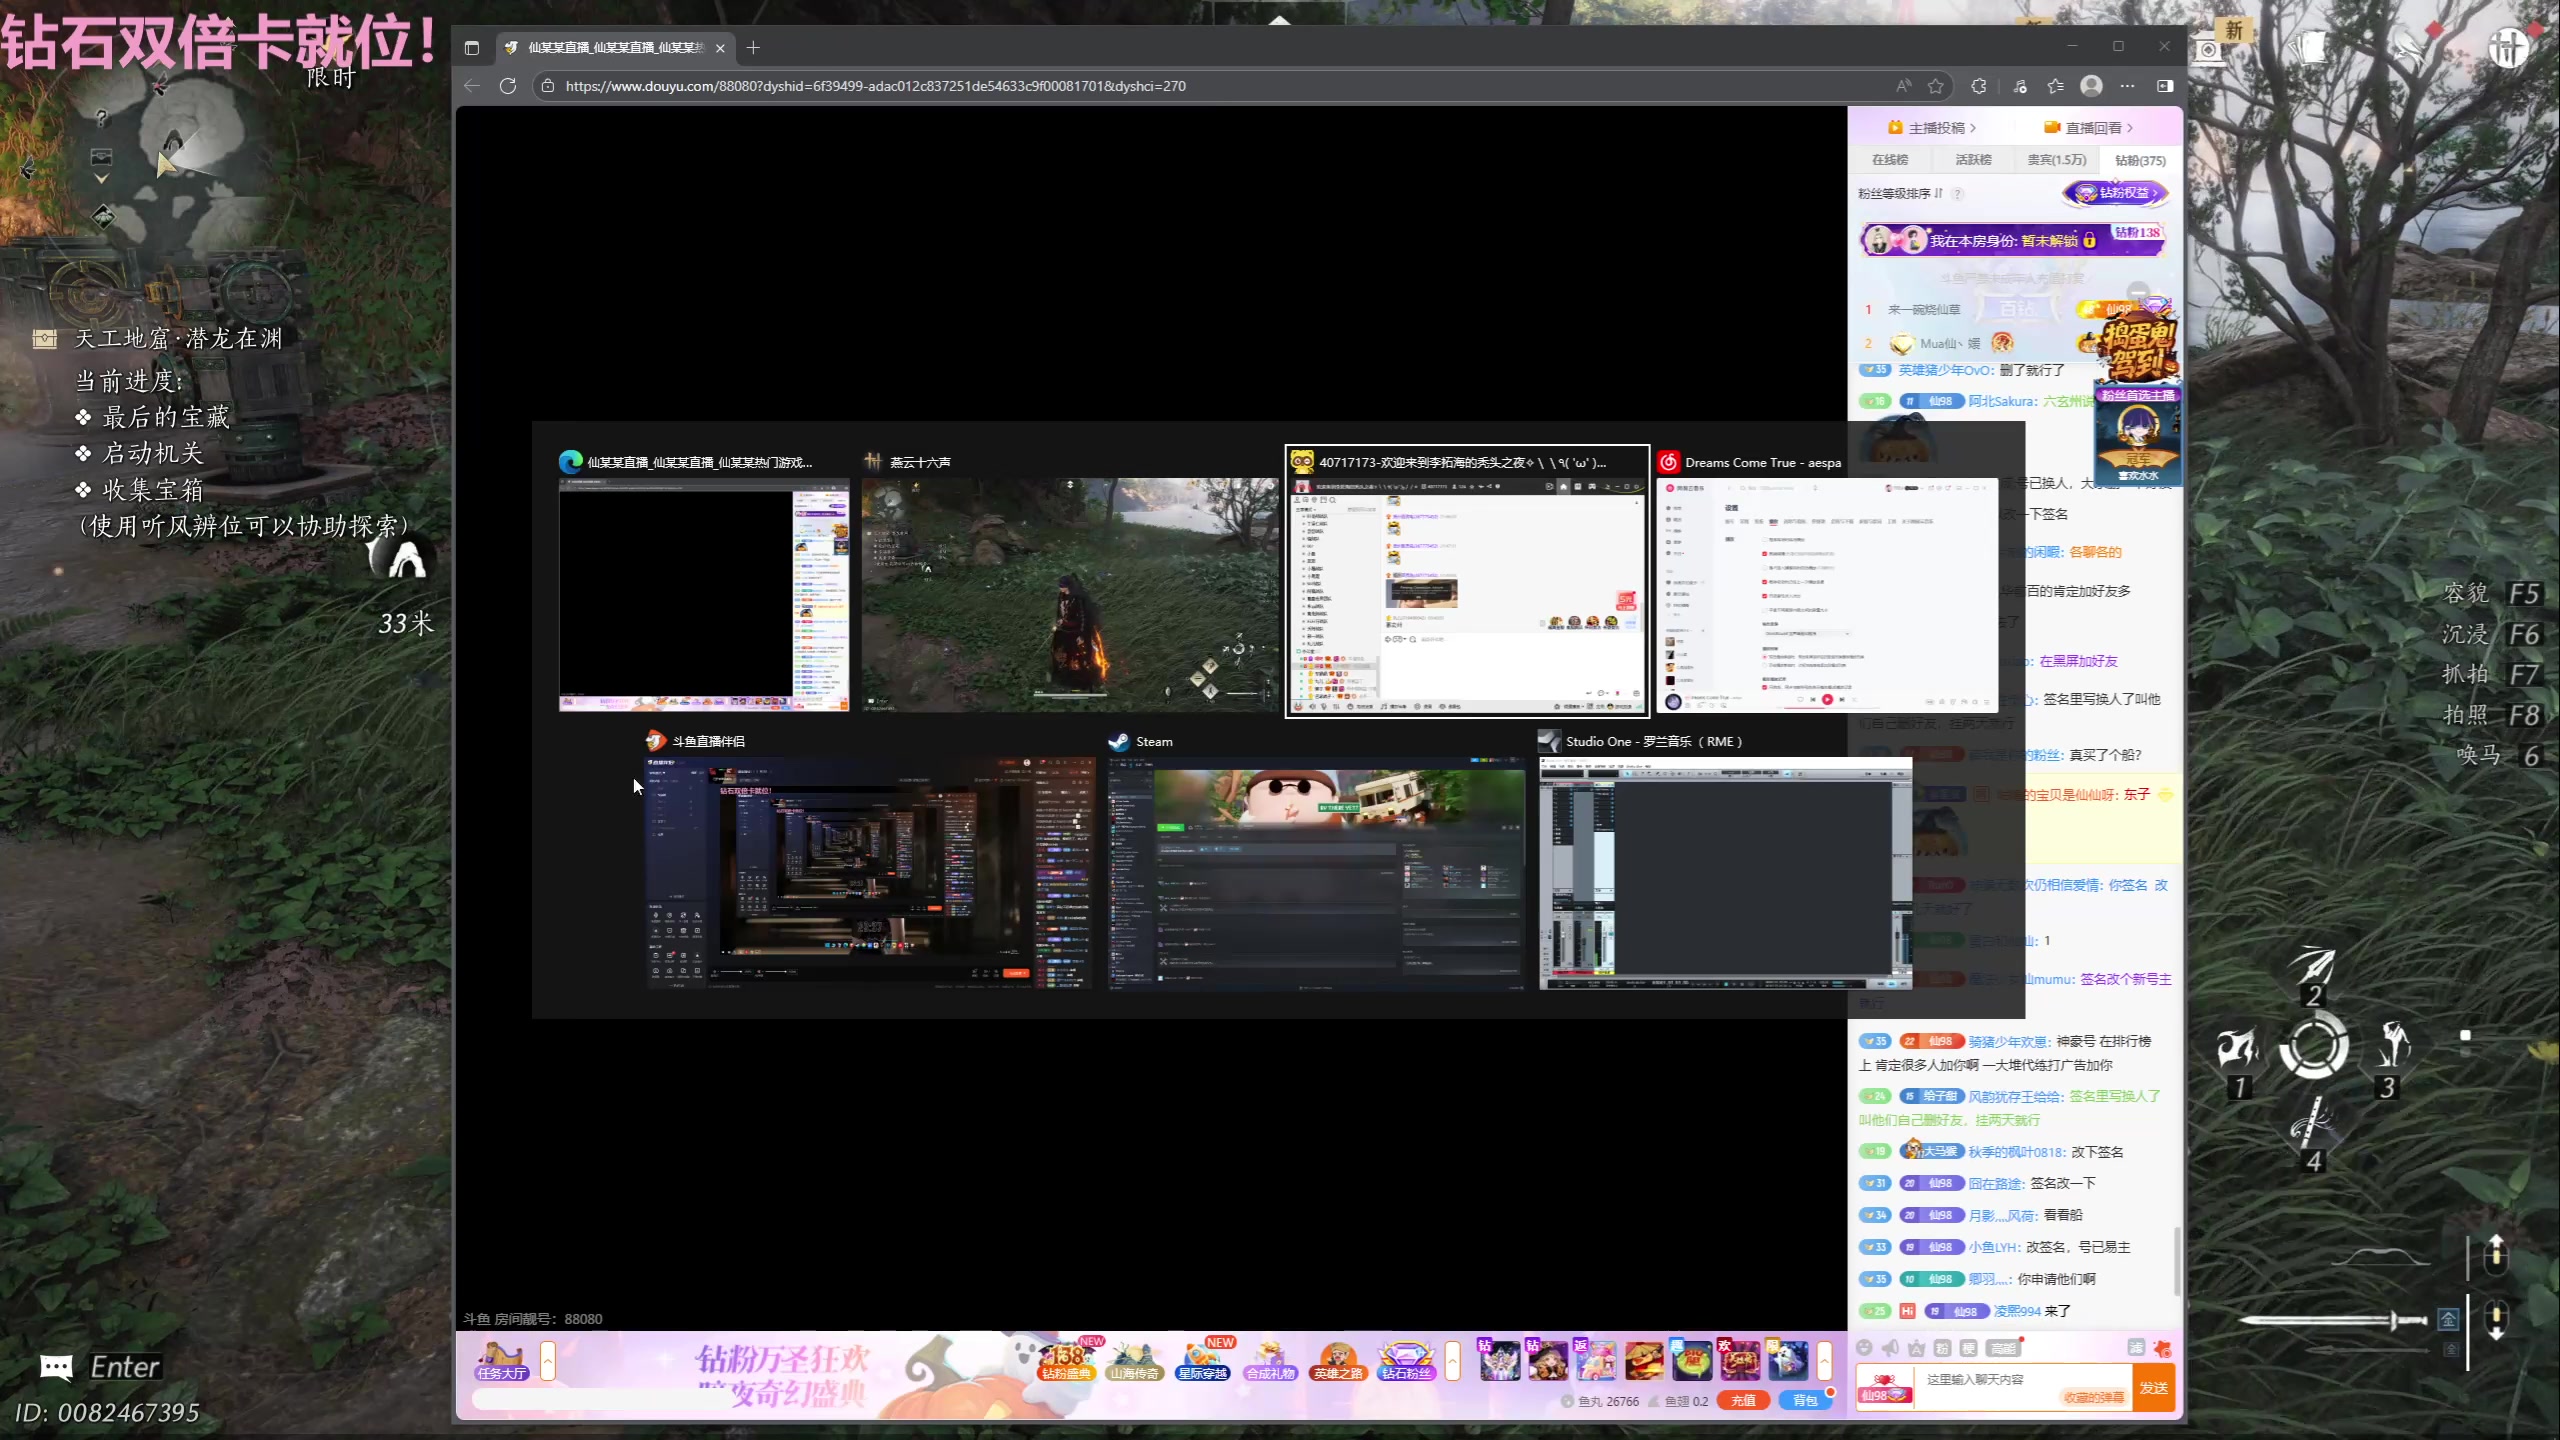The width and height of the screenshot is (2560, 1440).
Task: Expand the arrow next to 任务大厅
Action: point(548,1360)
